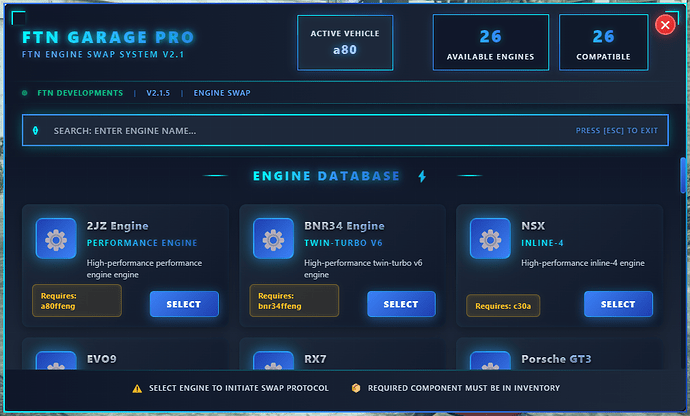Viewport: 690px width, 416px height.
Task: Click the orange required component cube icon
Action: 356,388
